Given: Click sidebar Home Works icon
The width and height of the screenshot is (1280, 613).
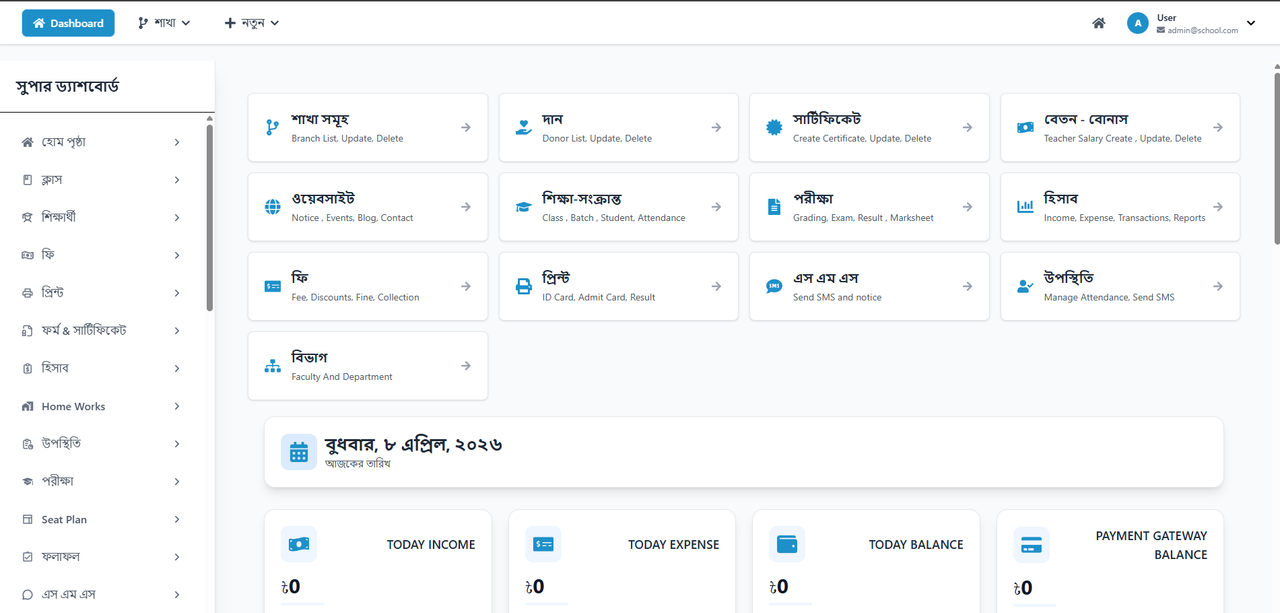Looking at the screenshot, I should coord(27,406).
